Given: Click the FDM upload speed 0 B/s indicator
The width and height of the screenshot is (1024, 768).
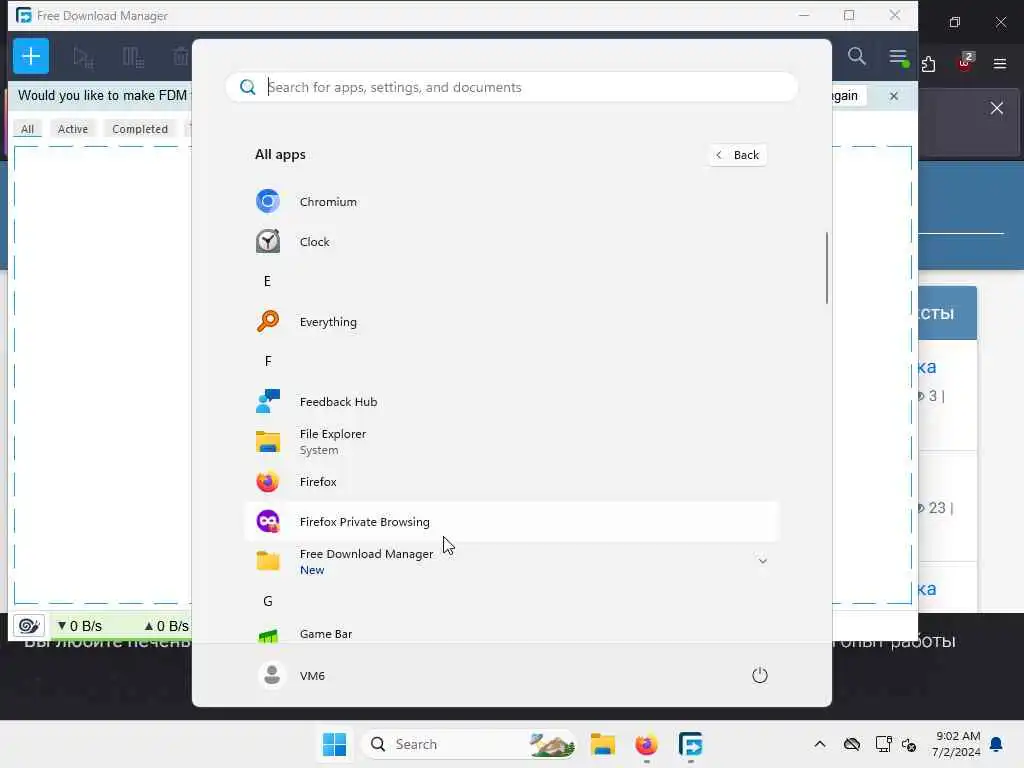Looking at the screenshot, I should click(167, 626).
